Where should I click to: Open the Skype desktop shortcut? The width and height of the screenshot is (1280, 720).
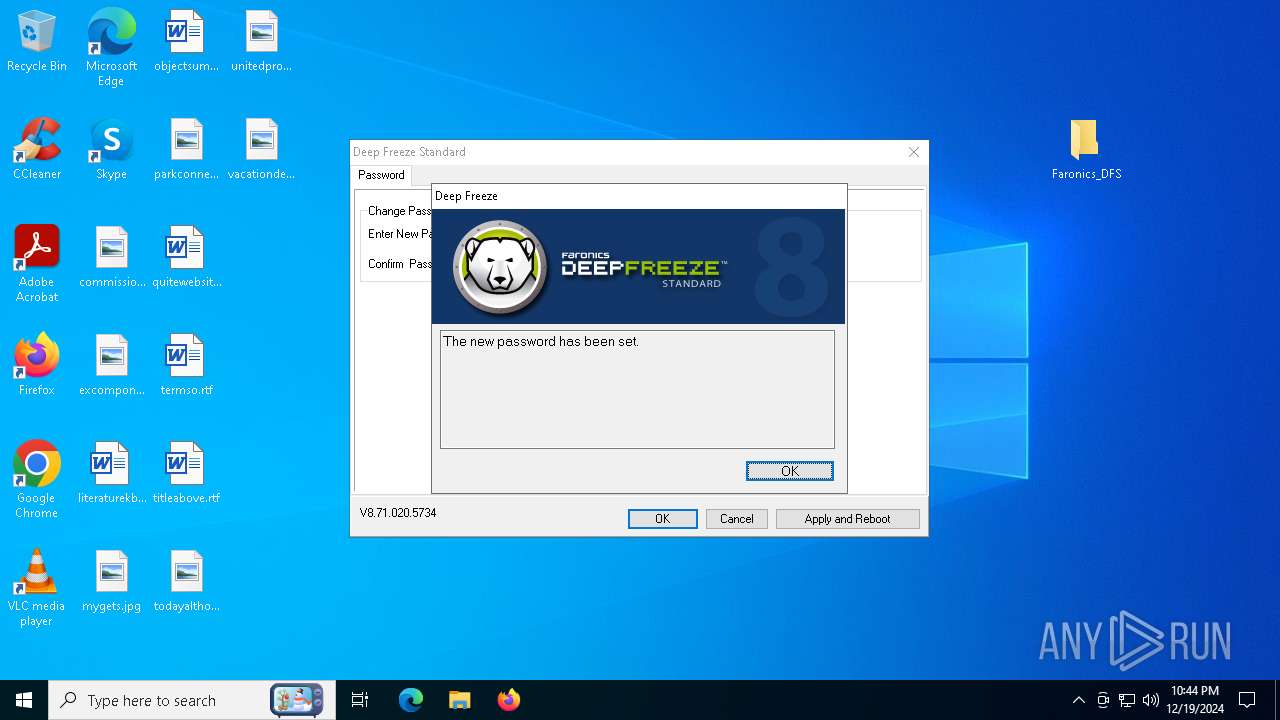tap(111, 150)
